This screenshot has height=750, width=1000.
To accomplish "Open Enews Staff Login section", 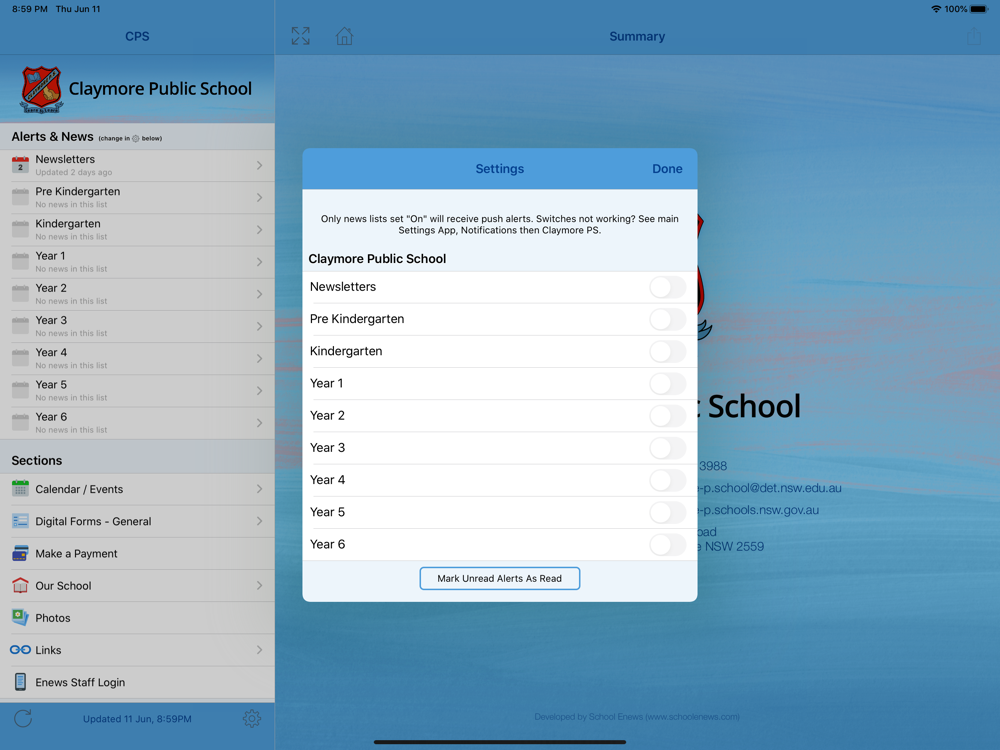I will (137, 682).
